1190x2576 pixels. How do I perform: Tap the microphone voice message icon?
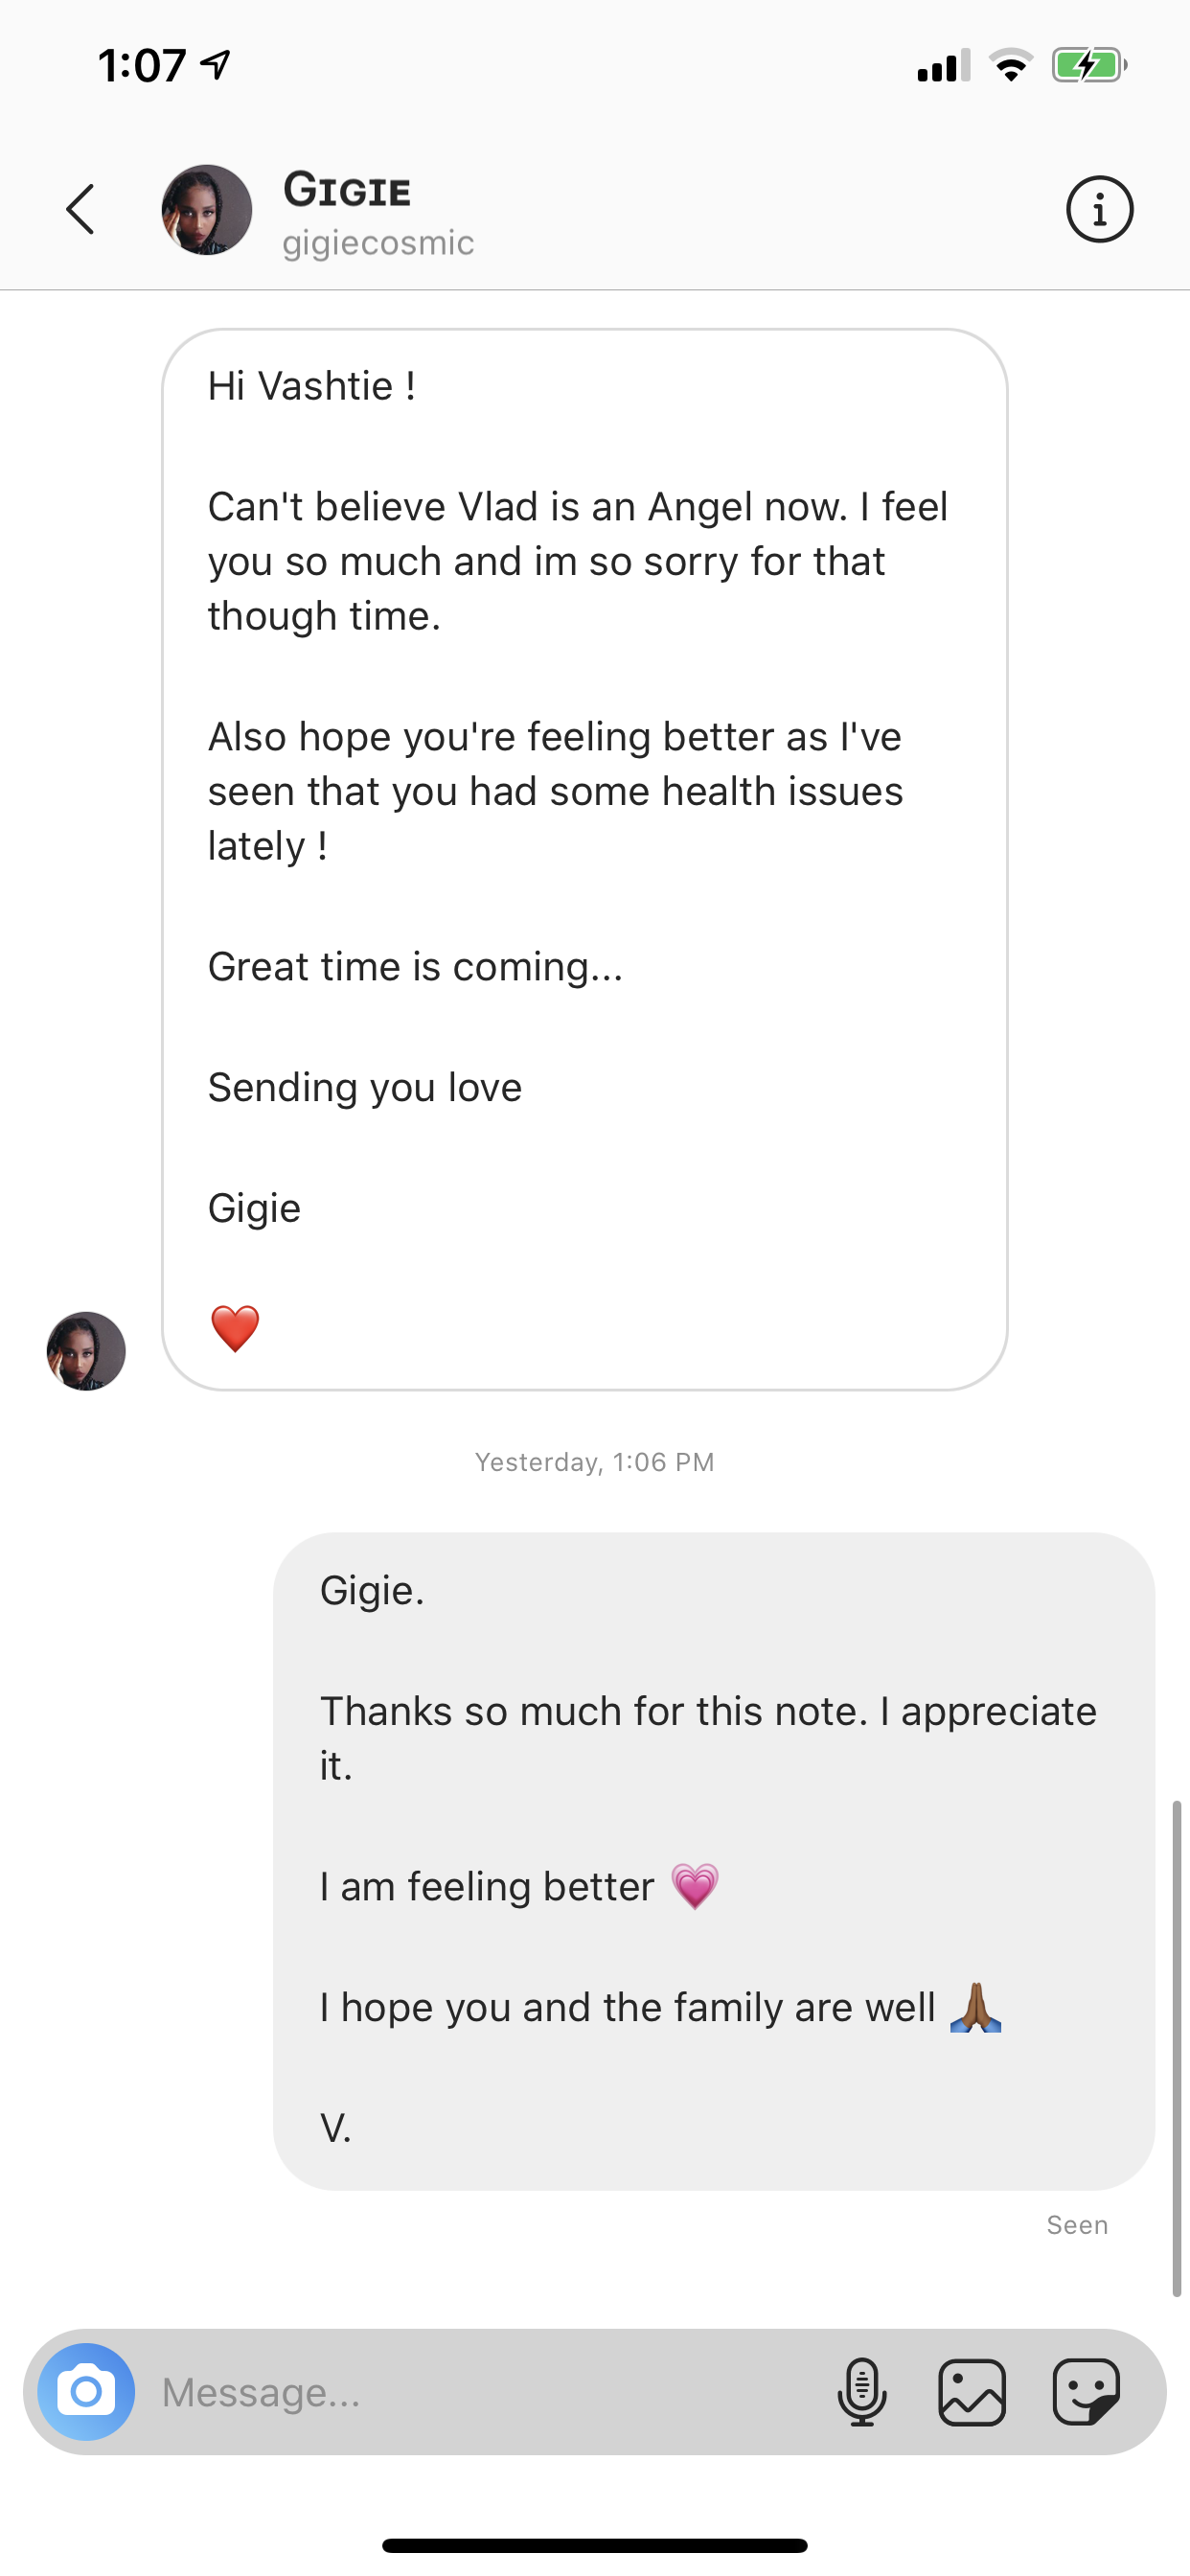[861, 2391]
